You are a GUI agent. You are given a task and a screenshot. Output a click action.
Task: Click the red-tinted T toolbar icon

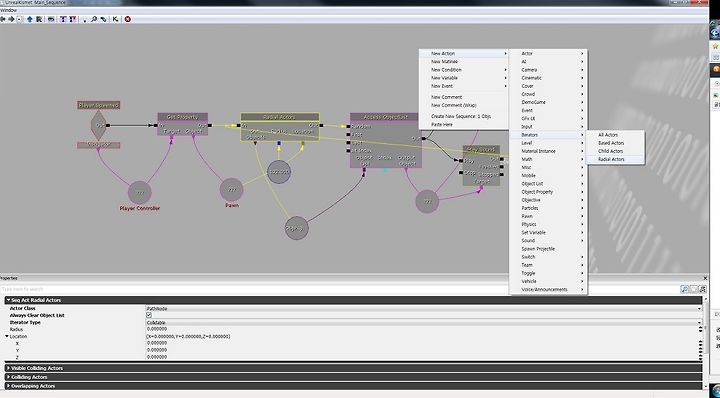tap(72, 19)
